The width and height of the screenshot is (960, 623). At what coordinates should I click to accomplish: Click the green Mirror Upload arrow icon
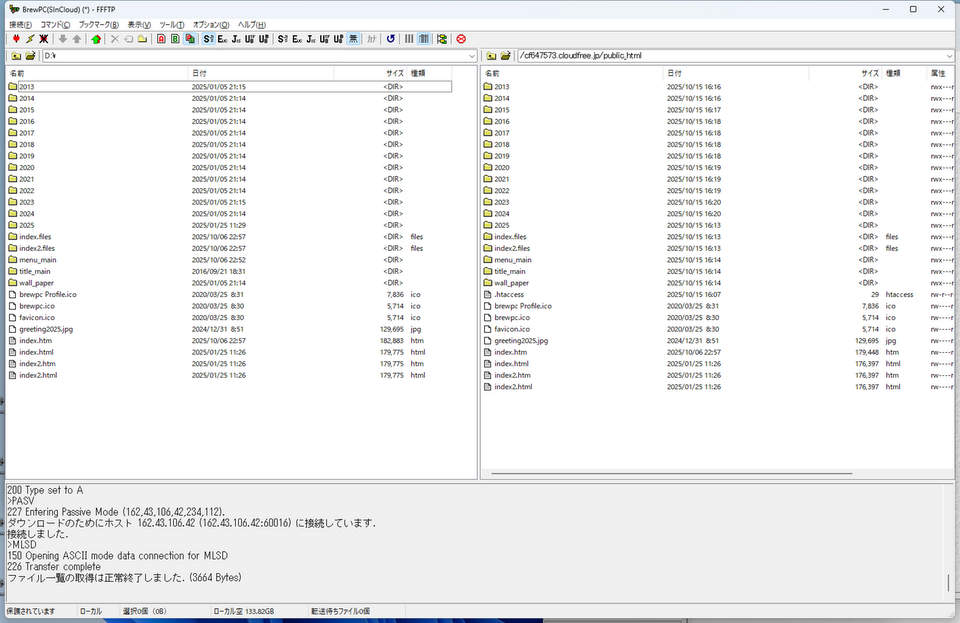click(96, 39)
